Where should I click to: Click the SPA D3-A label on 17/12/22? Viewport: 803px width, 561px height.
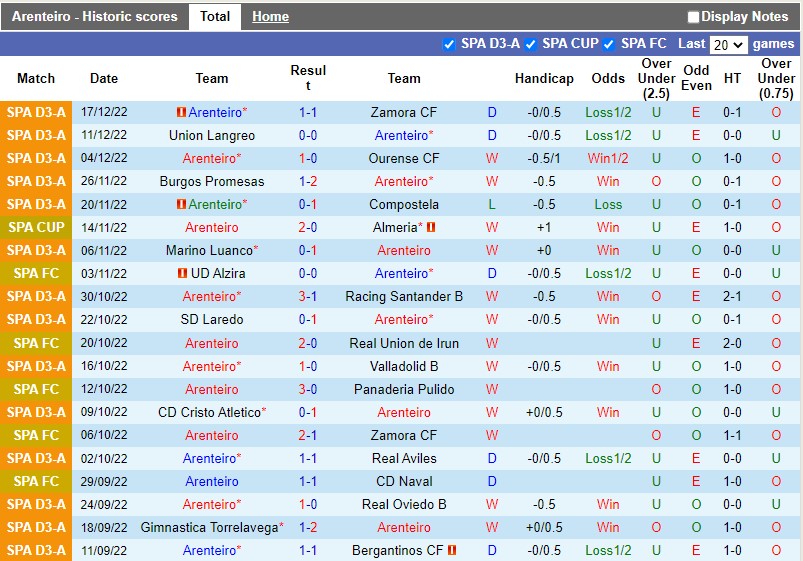coord(36,112)
